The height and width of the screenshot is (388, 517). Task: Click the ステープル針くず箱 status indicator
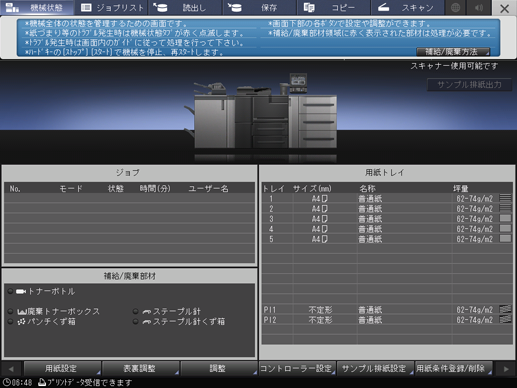click(135, 321)
